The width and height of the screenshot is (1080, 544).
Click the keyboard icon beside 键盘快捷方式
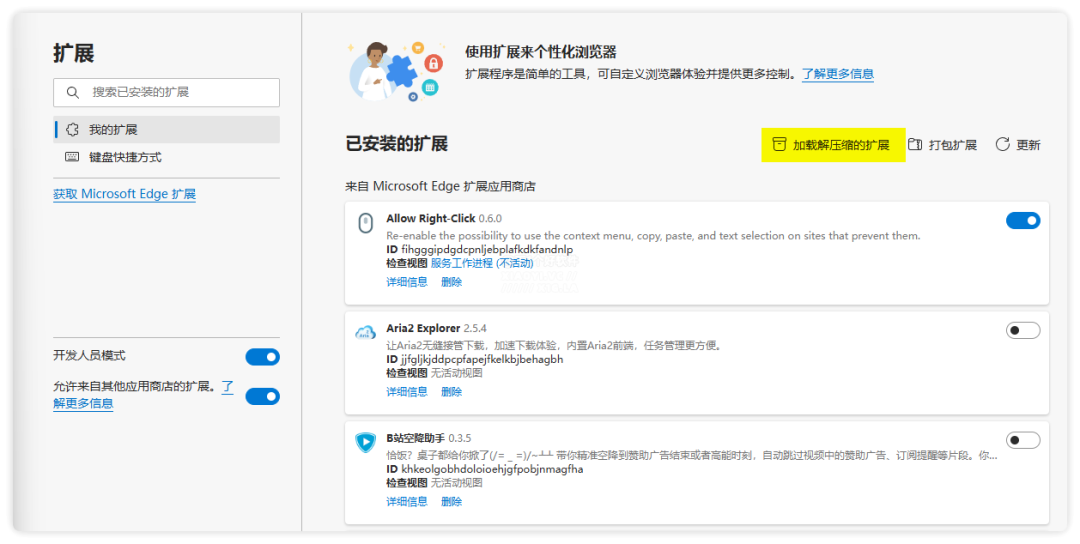(x=72, y=157)
